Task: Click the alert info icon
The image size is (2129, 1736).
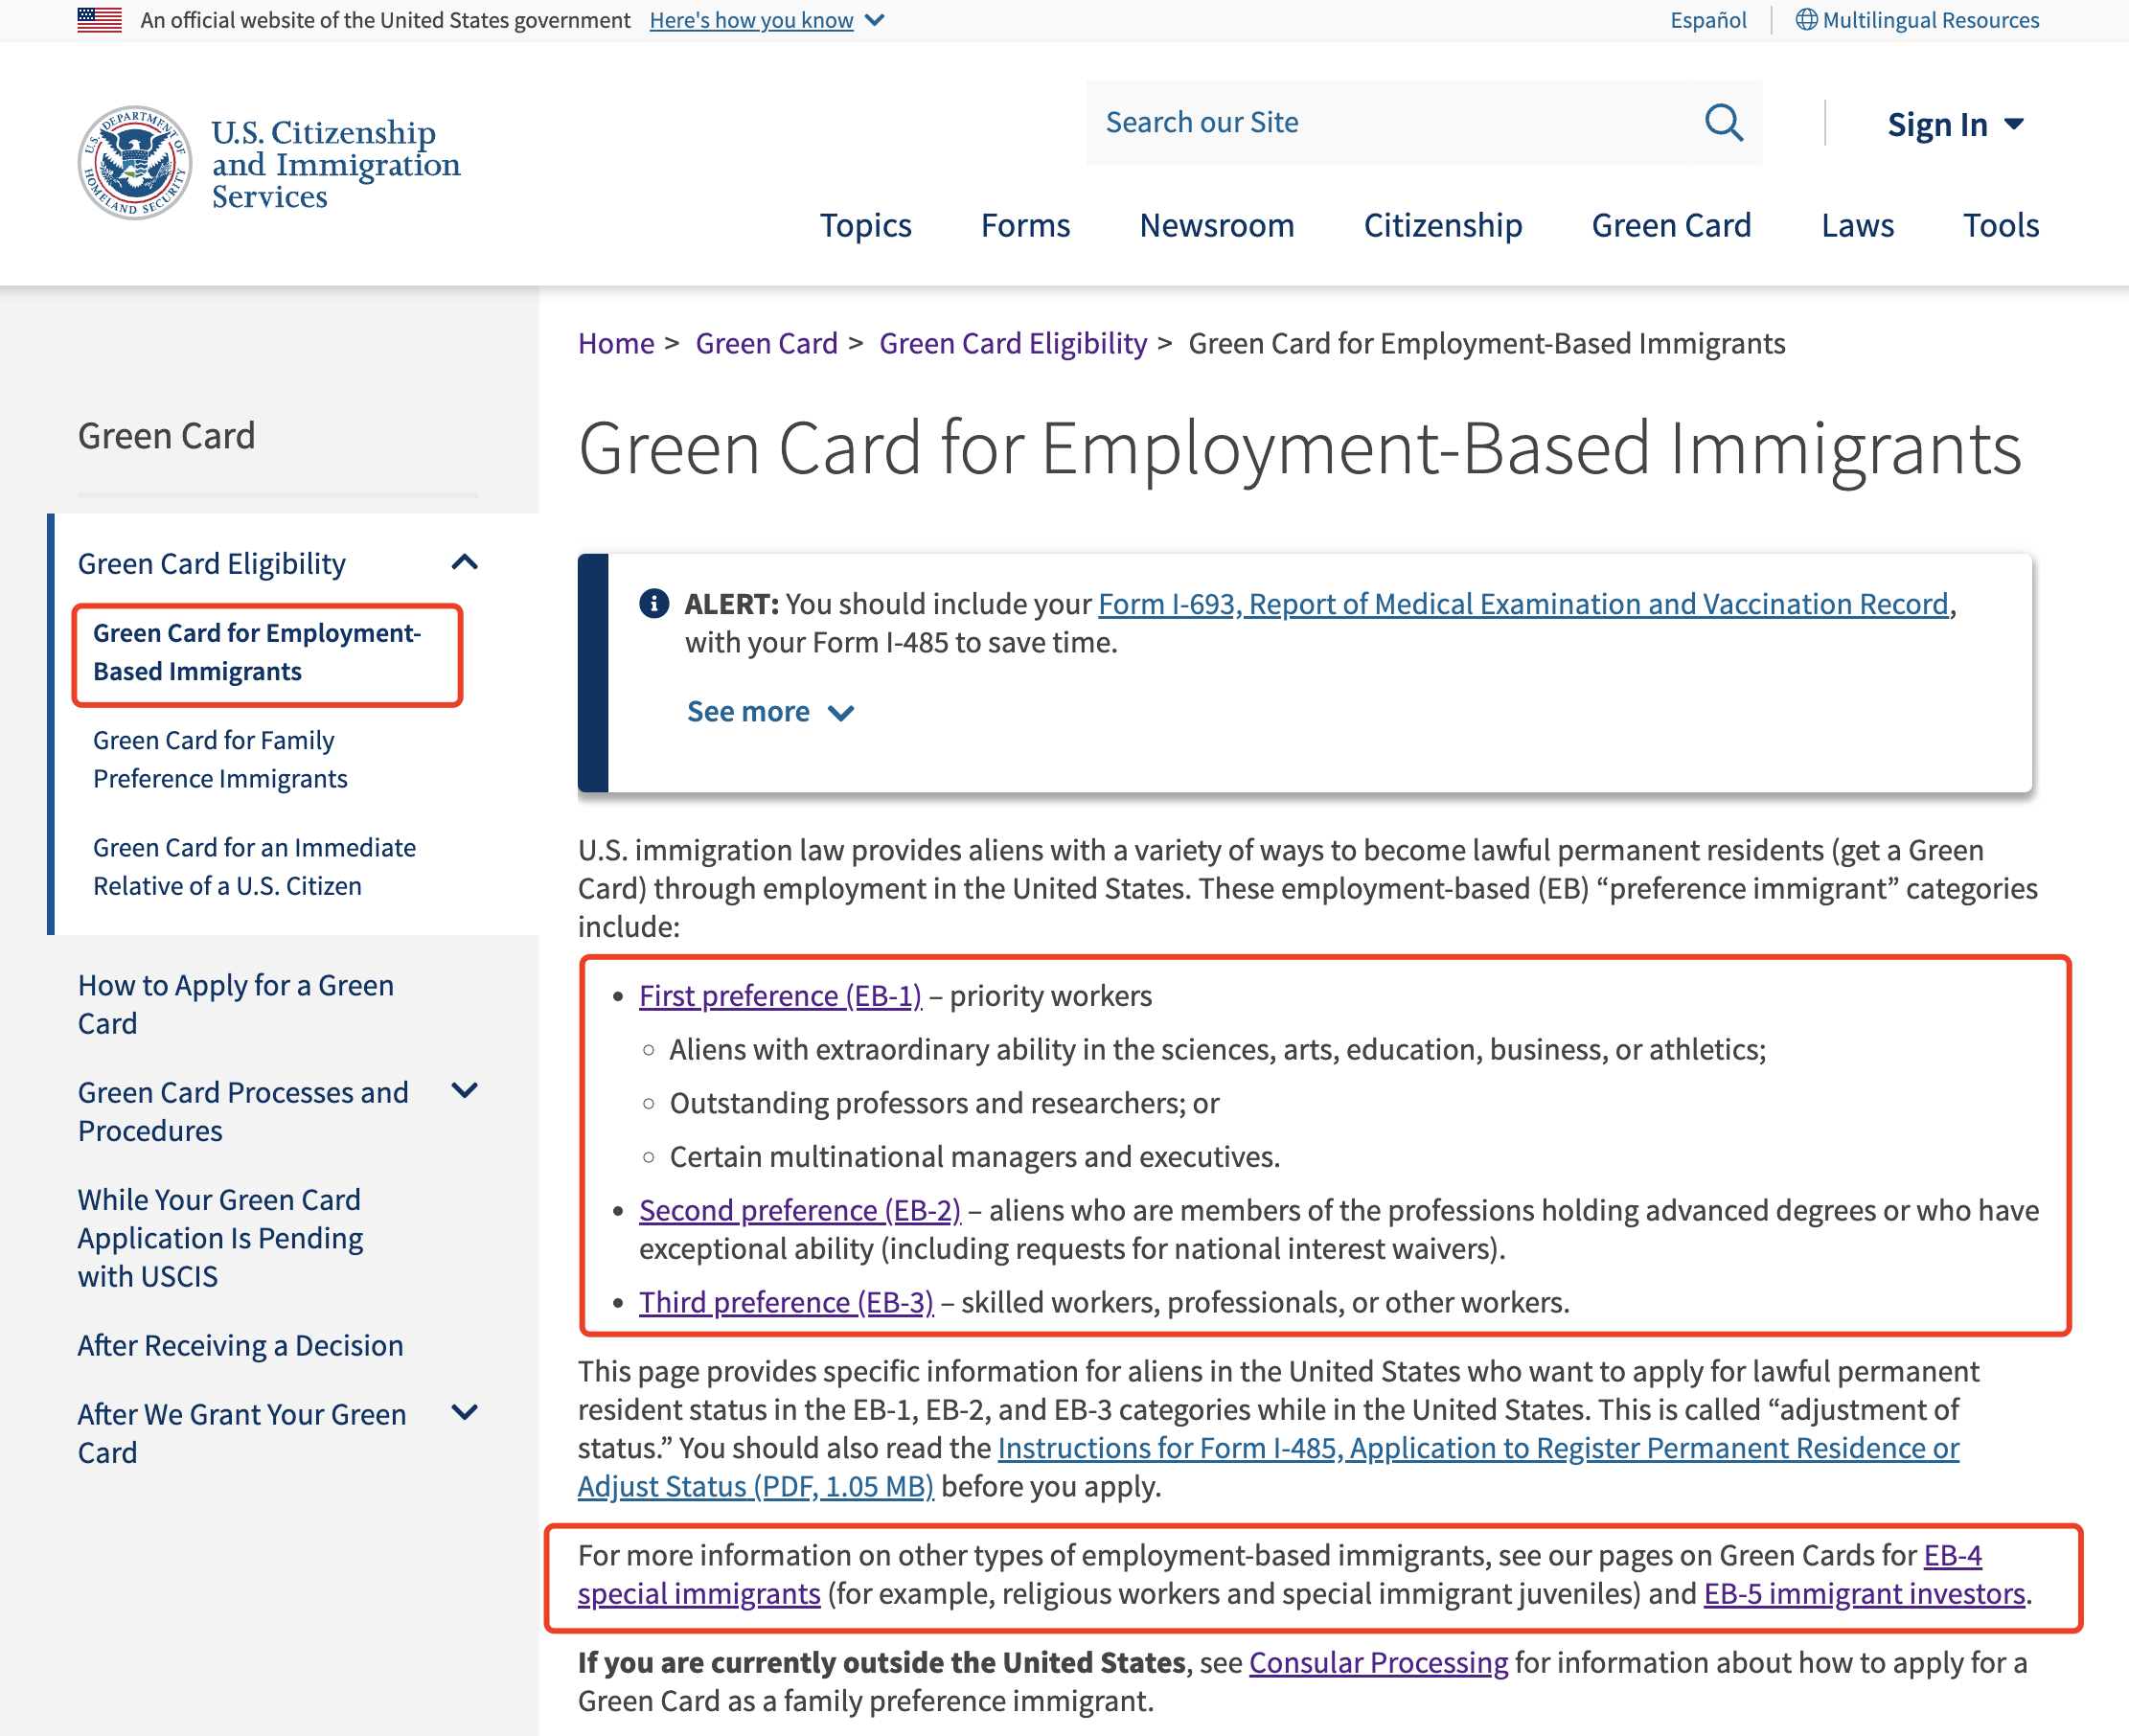Action: click(x=654, y=603)
